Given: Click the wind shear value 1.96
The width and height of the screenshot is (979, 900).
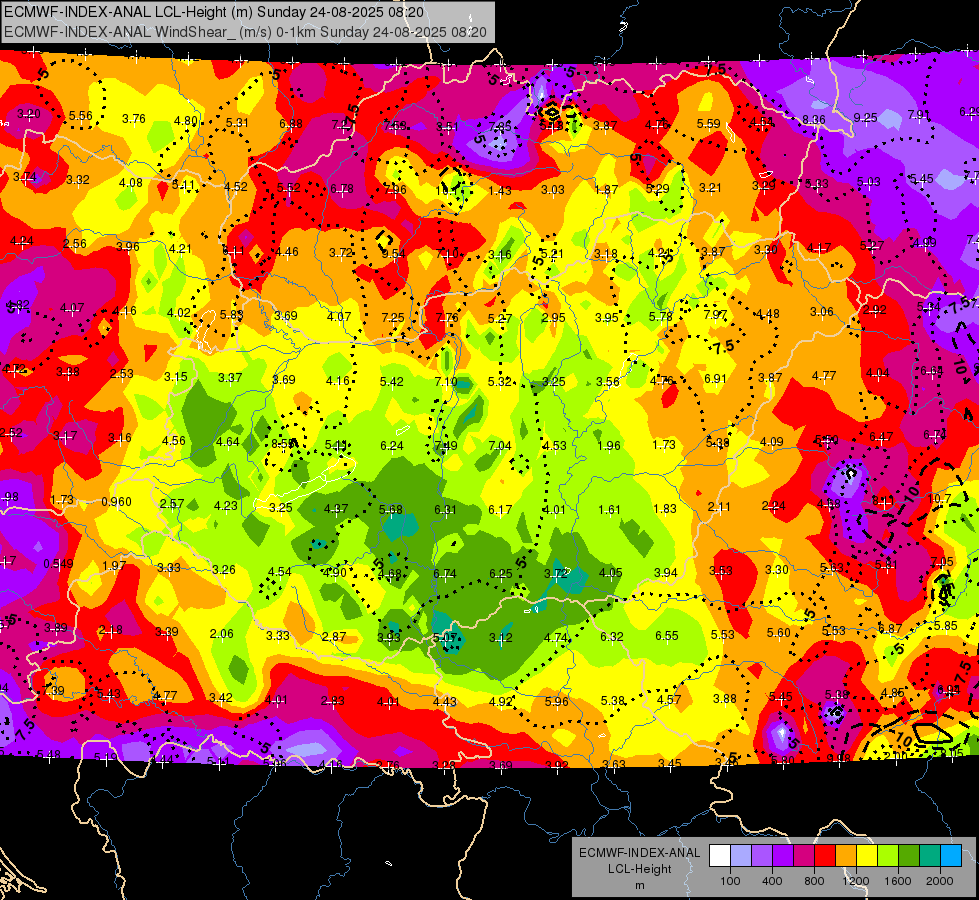Looking at the screenshot, I should [x=609, y=445].
